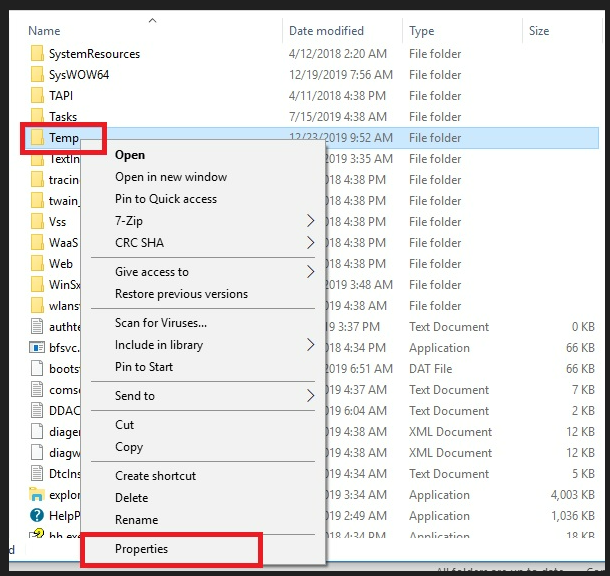Click the 4/12/2018 2:20 AM date cell
Image resolution: width=610 pixels, height=576 pixels.
point(338,54)
